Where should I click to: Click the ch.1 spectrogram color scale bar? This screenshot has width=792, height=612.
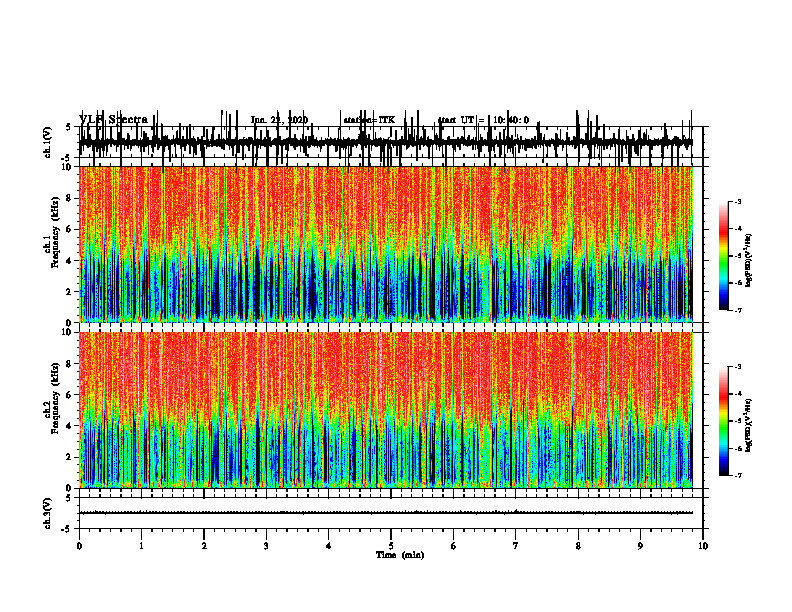pos(724,256)
